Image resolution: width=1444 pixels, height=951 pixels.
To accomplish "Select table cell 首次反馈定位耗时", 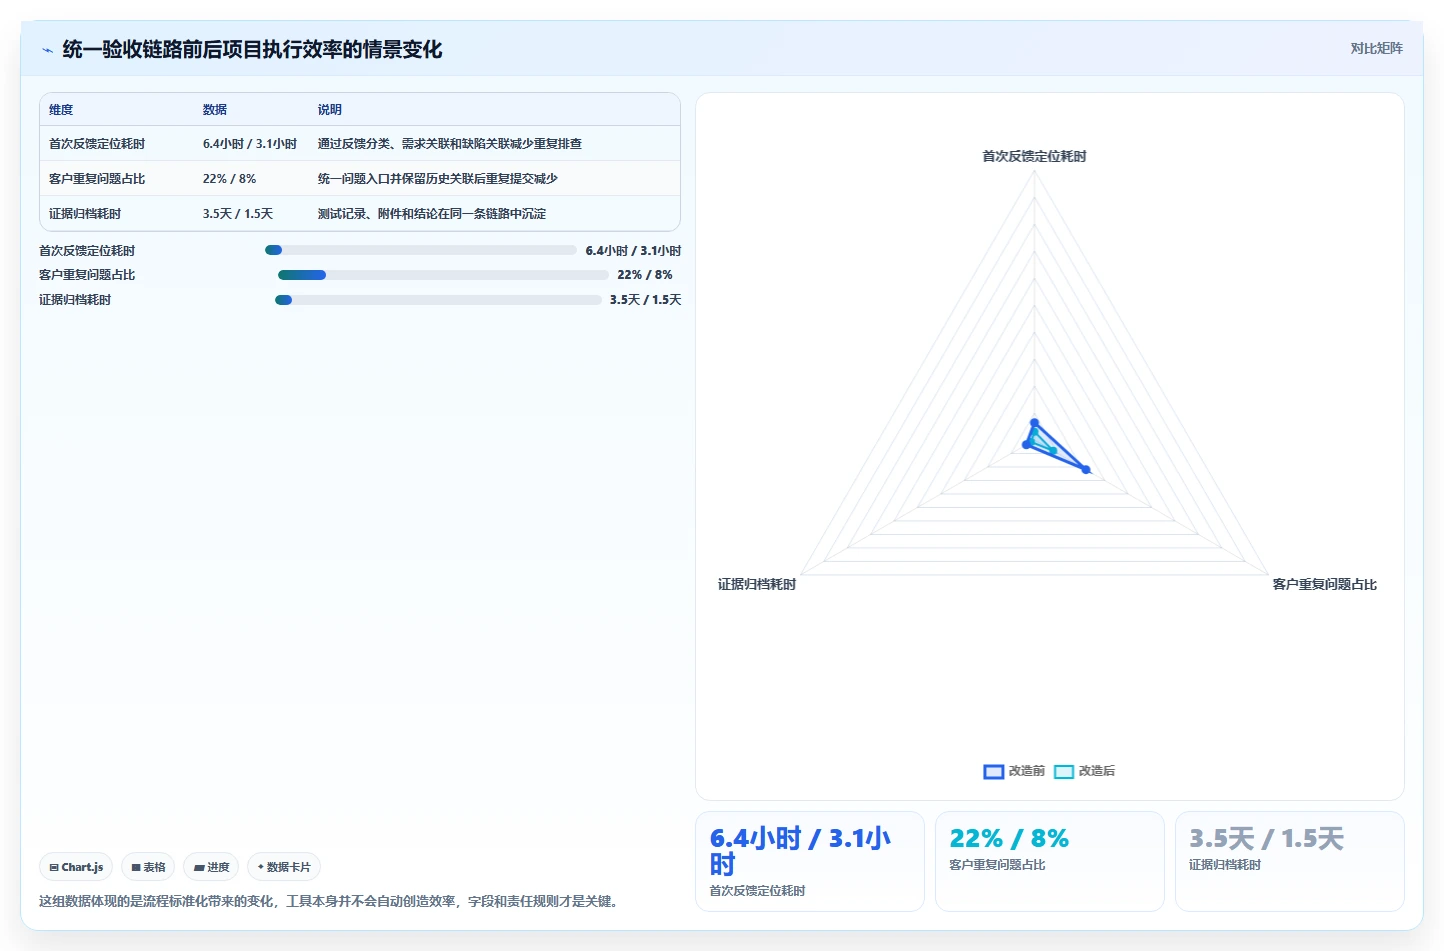I will tap(97, 144).
